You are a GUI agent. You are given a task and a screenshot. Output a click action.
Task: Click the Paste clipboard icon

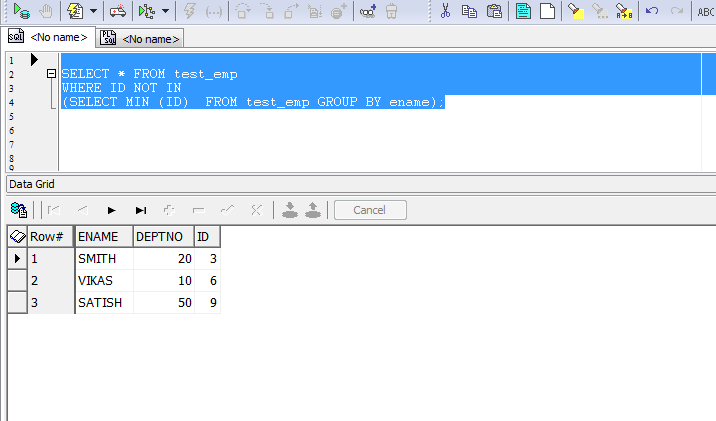pos(494,11)
